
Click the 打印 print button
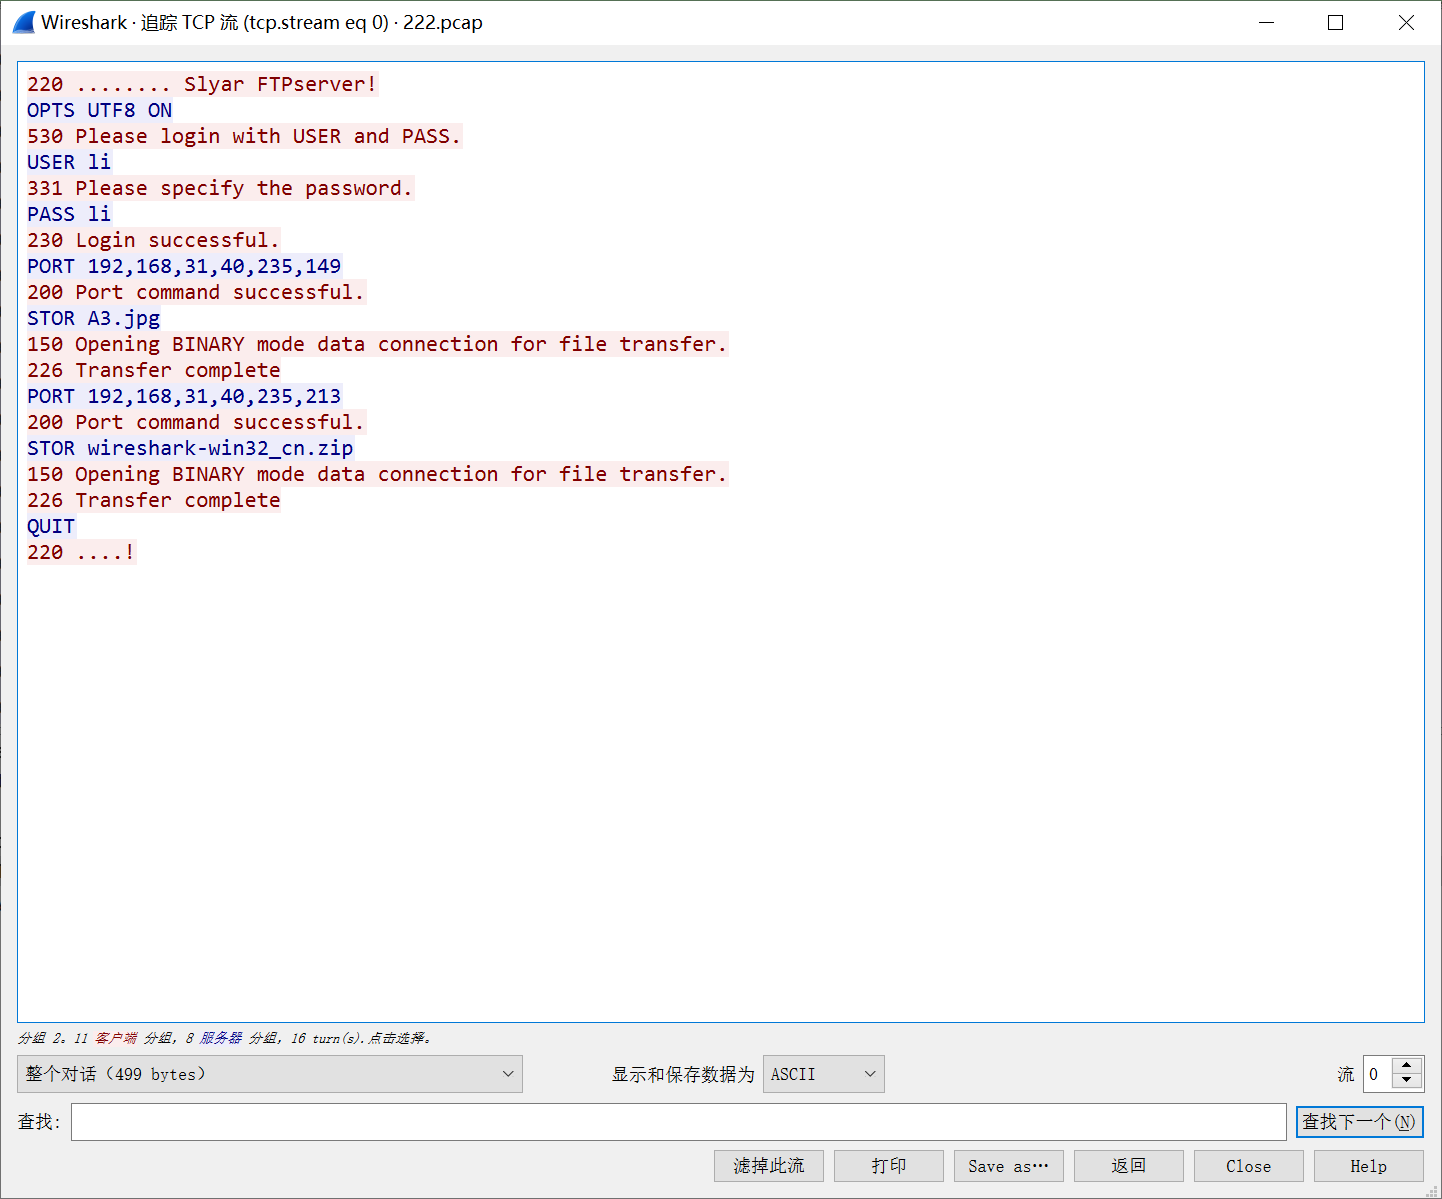point(889,1166)
